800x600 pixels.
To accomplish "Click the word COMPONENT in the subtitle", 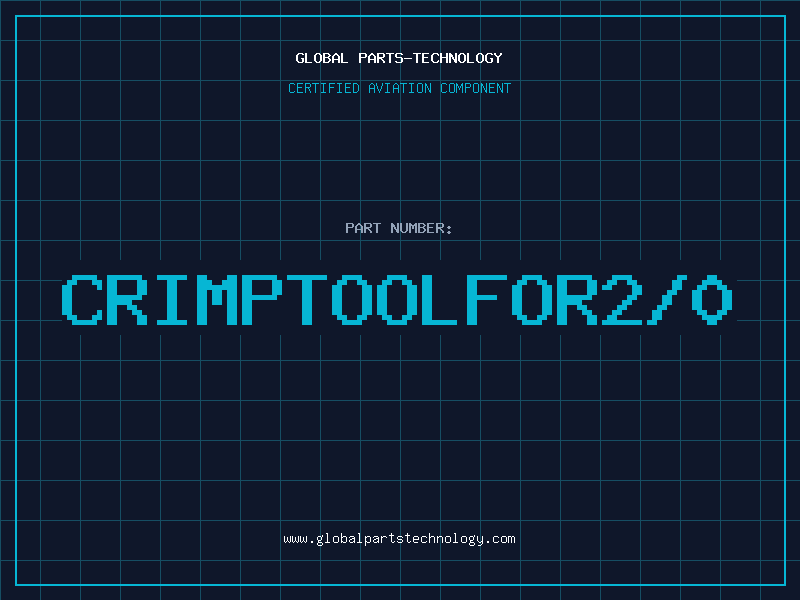I will coord(475,88).
